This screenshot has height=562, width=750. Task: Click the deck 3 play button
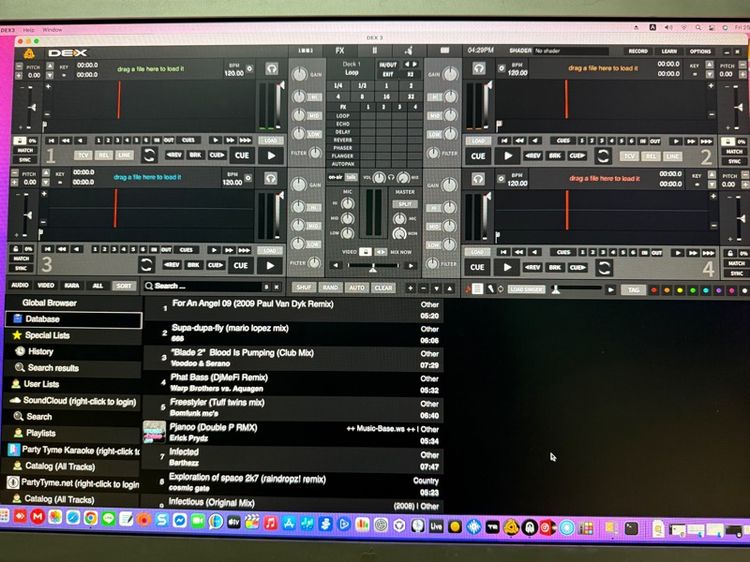tap(270, 265)
